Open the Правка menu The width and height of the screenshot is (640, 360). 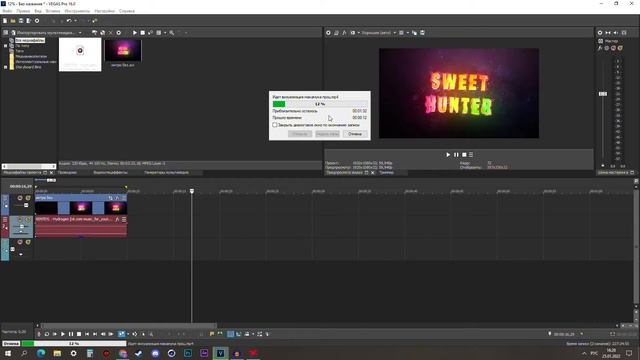[x=23, y=11]
